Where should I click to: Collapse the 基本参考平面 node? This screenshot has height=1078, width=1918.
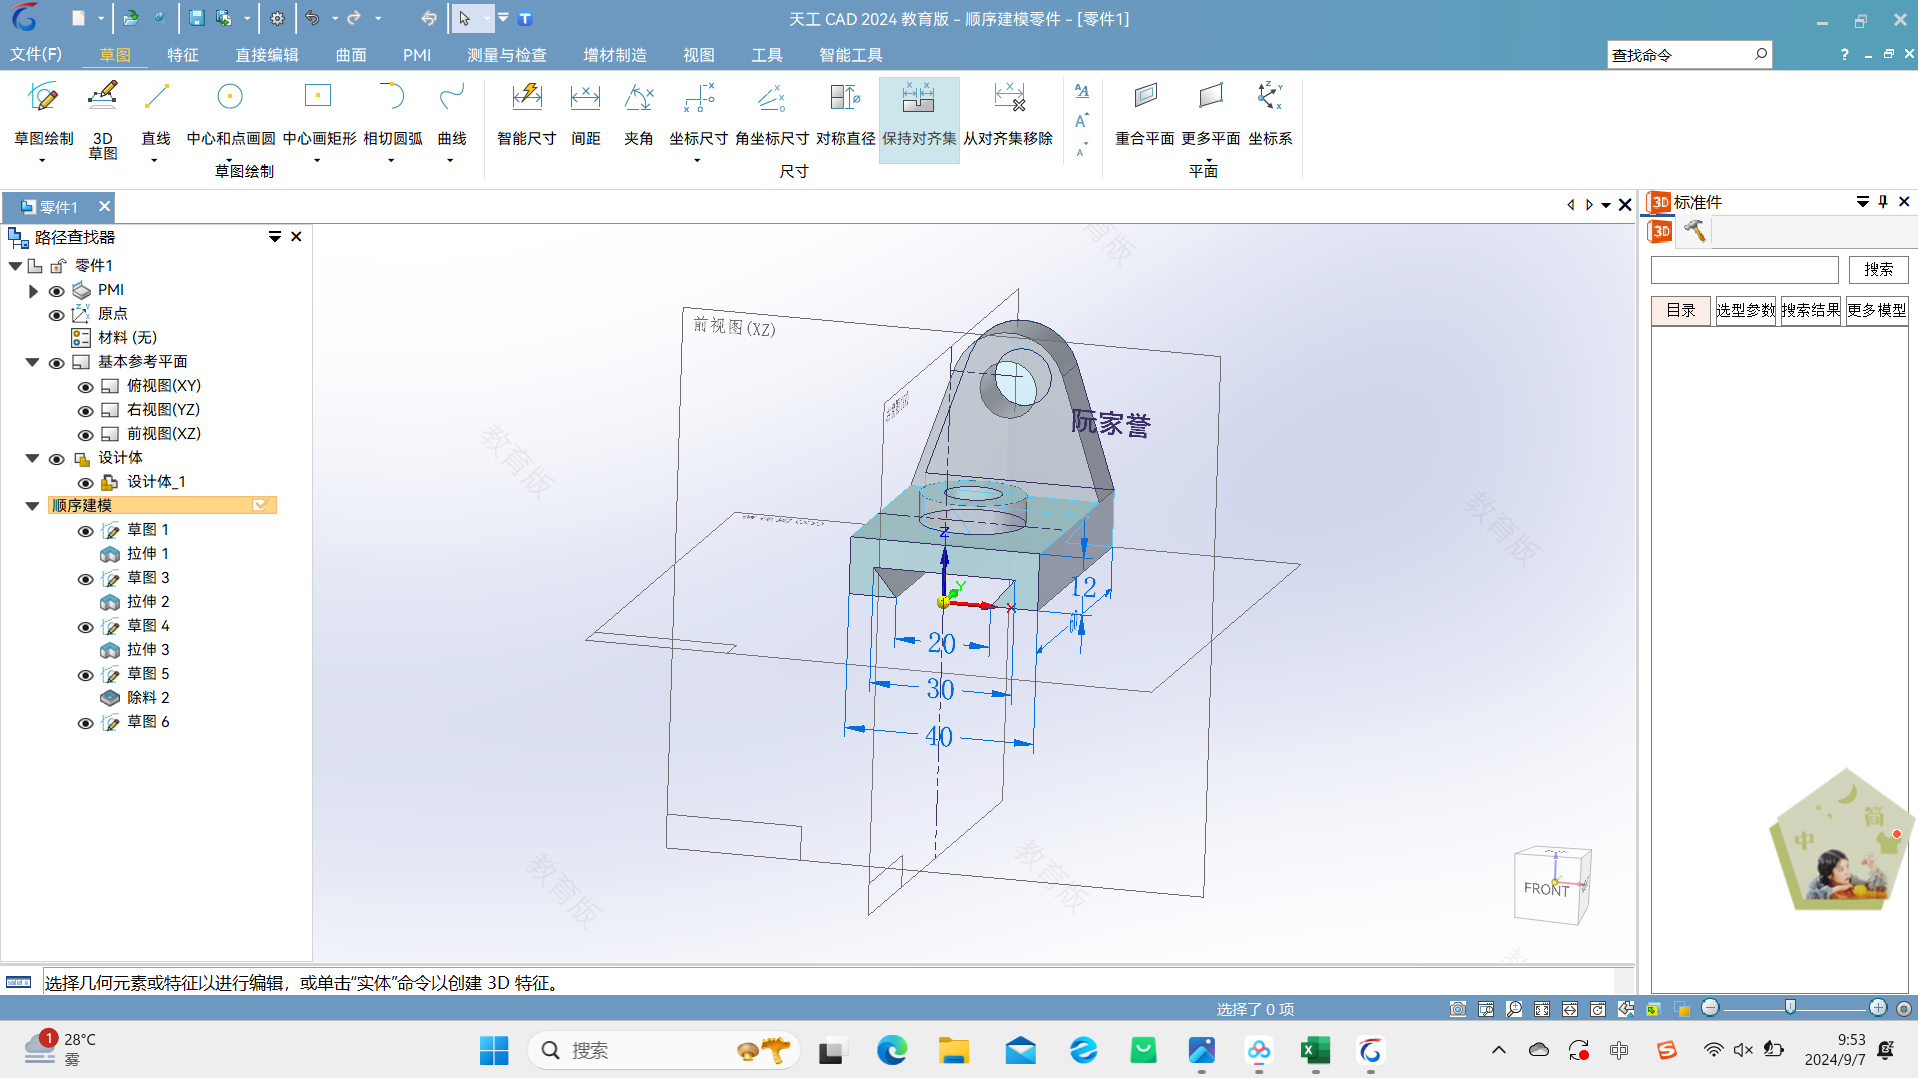pyautogui.click(x=32, y=362)
